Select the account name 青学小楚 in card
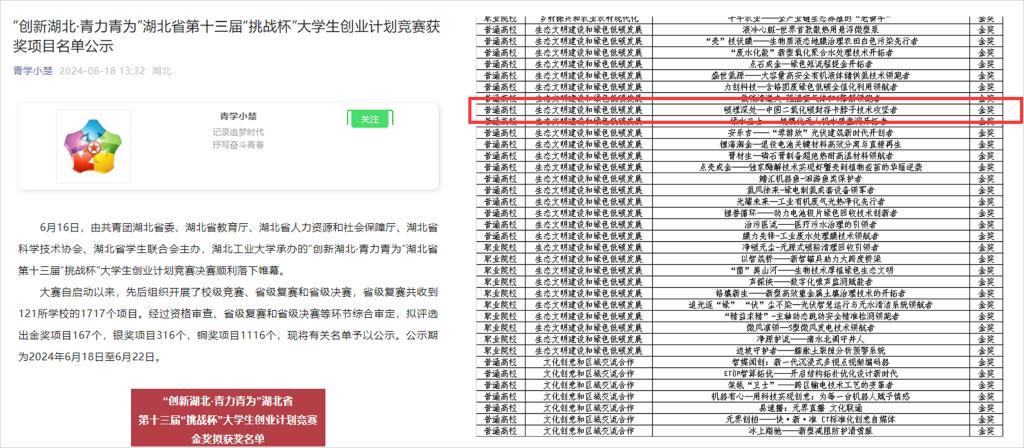 pyautogui.click(x=230, y=114)
